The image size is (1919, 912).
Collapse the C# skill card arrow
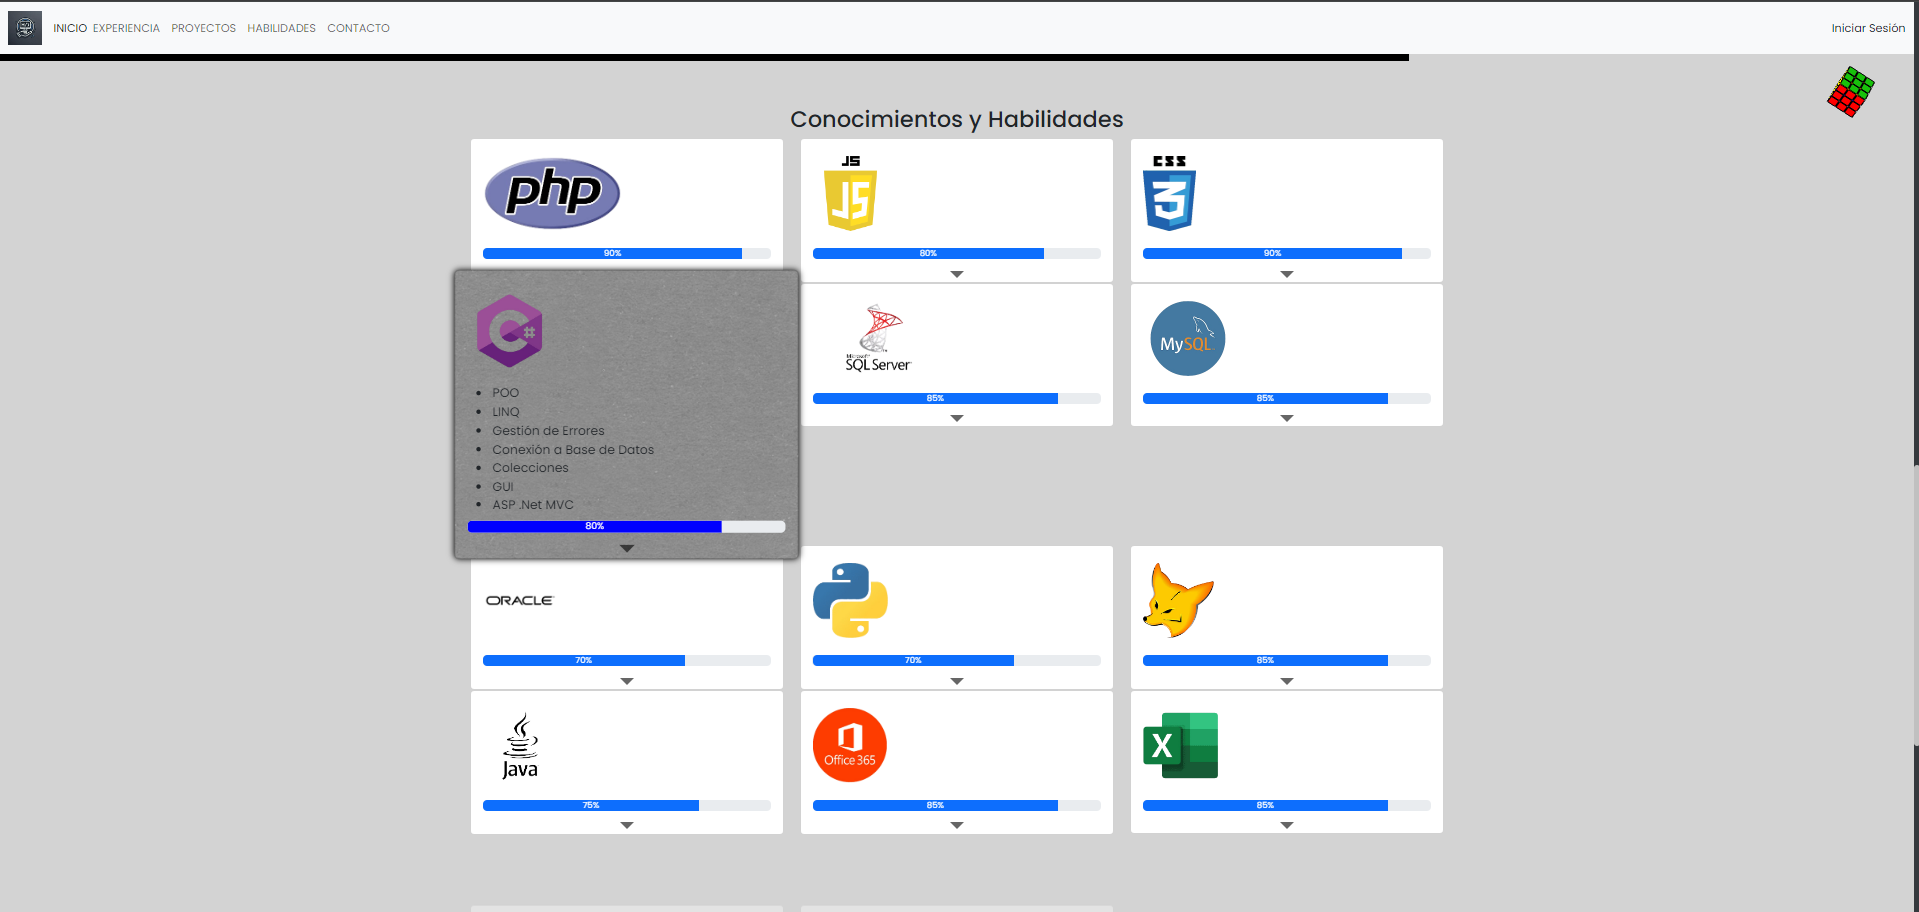point(627,548)
